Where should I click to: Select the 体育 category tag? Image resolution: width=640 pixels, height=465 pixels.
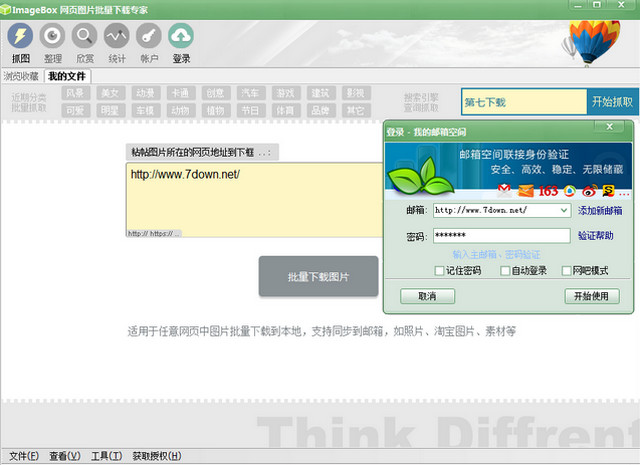point(286,110)
